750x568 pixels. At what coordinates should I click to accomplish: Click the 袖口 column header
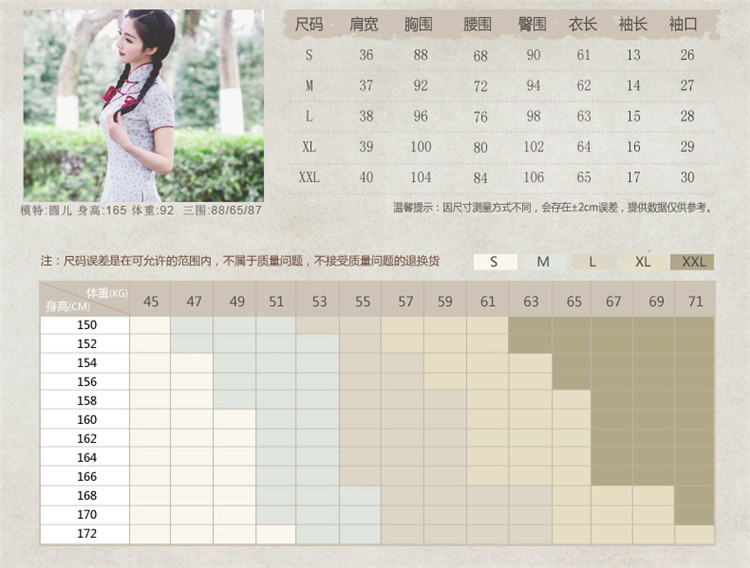coord(684,24)
